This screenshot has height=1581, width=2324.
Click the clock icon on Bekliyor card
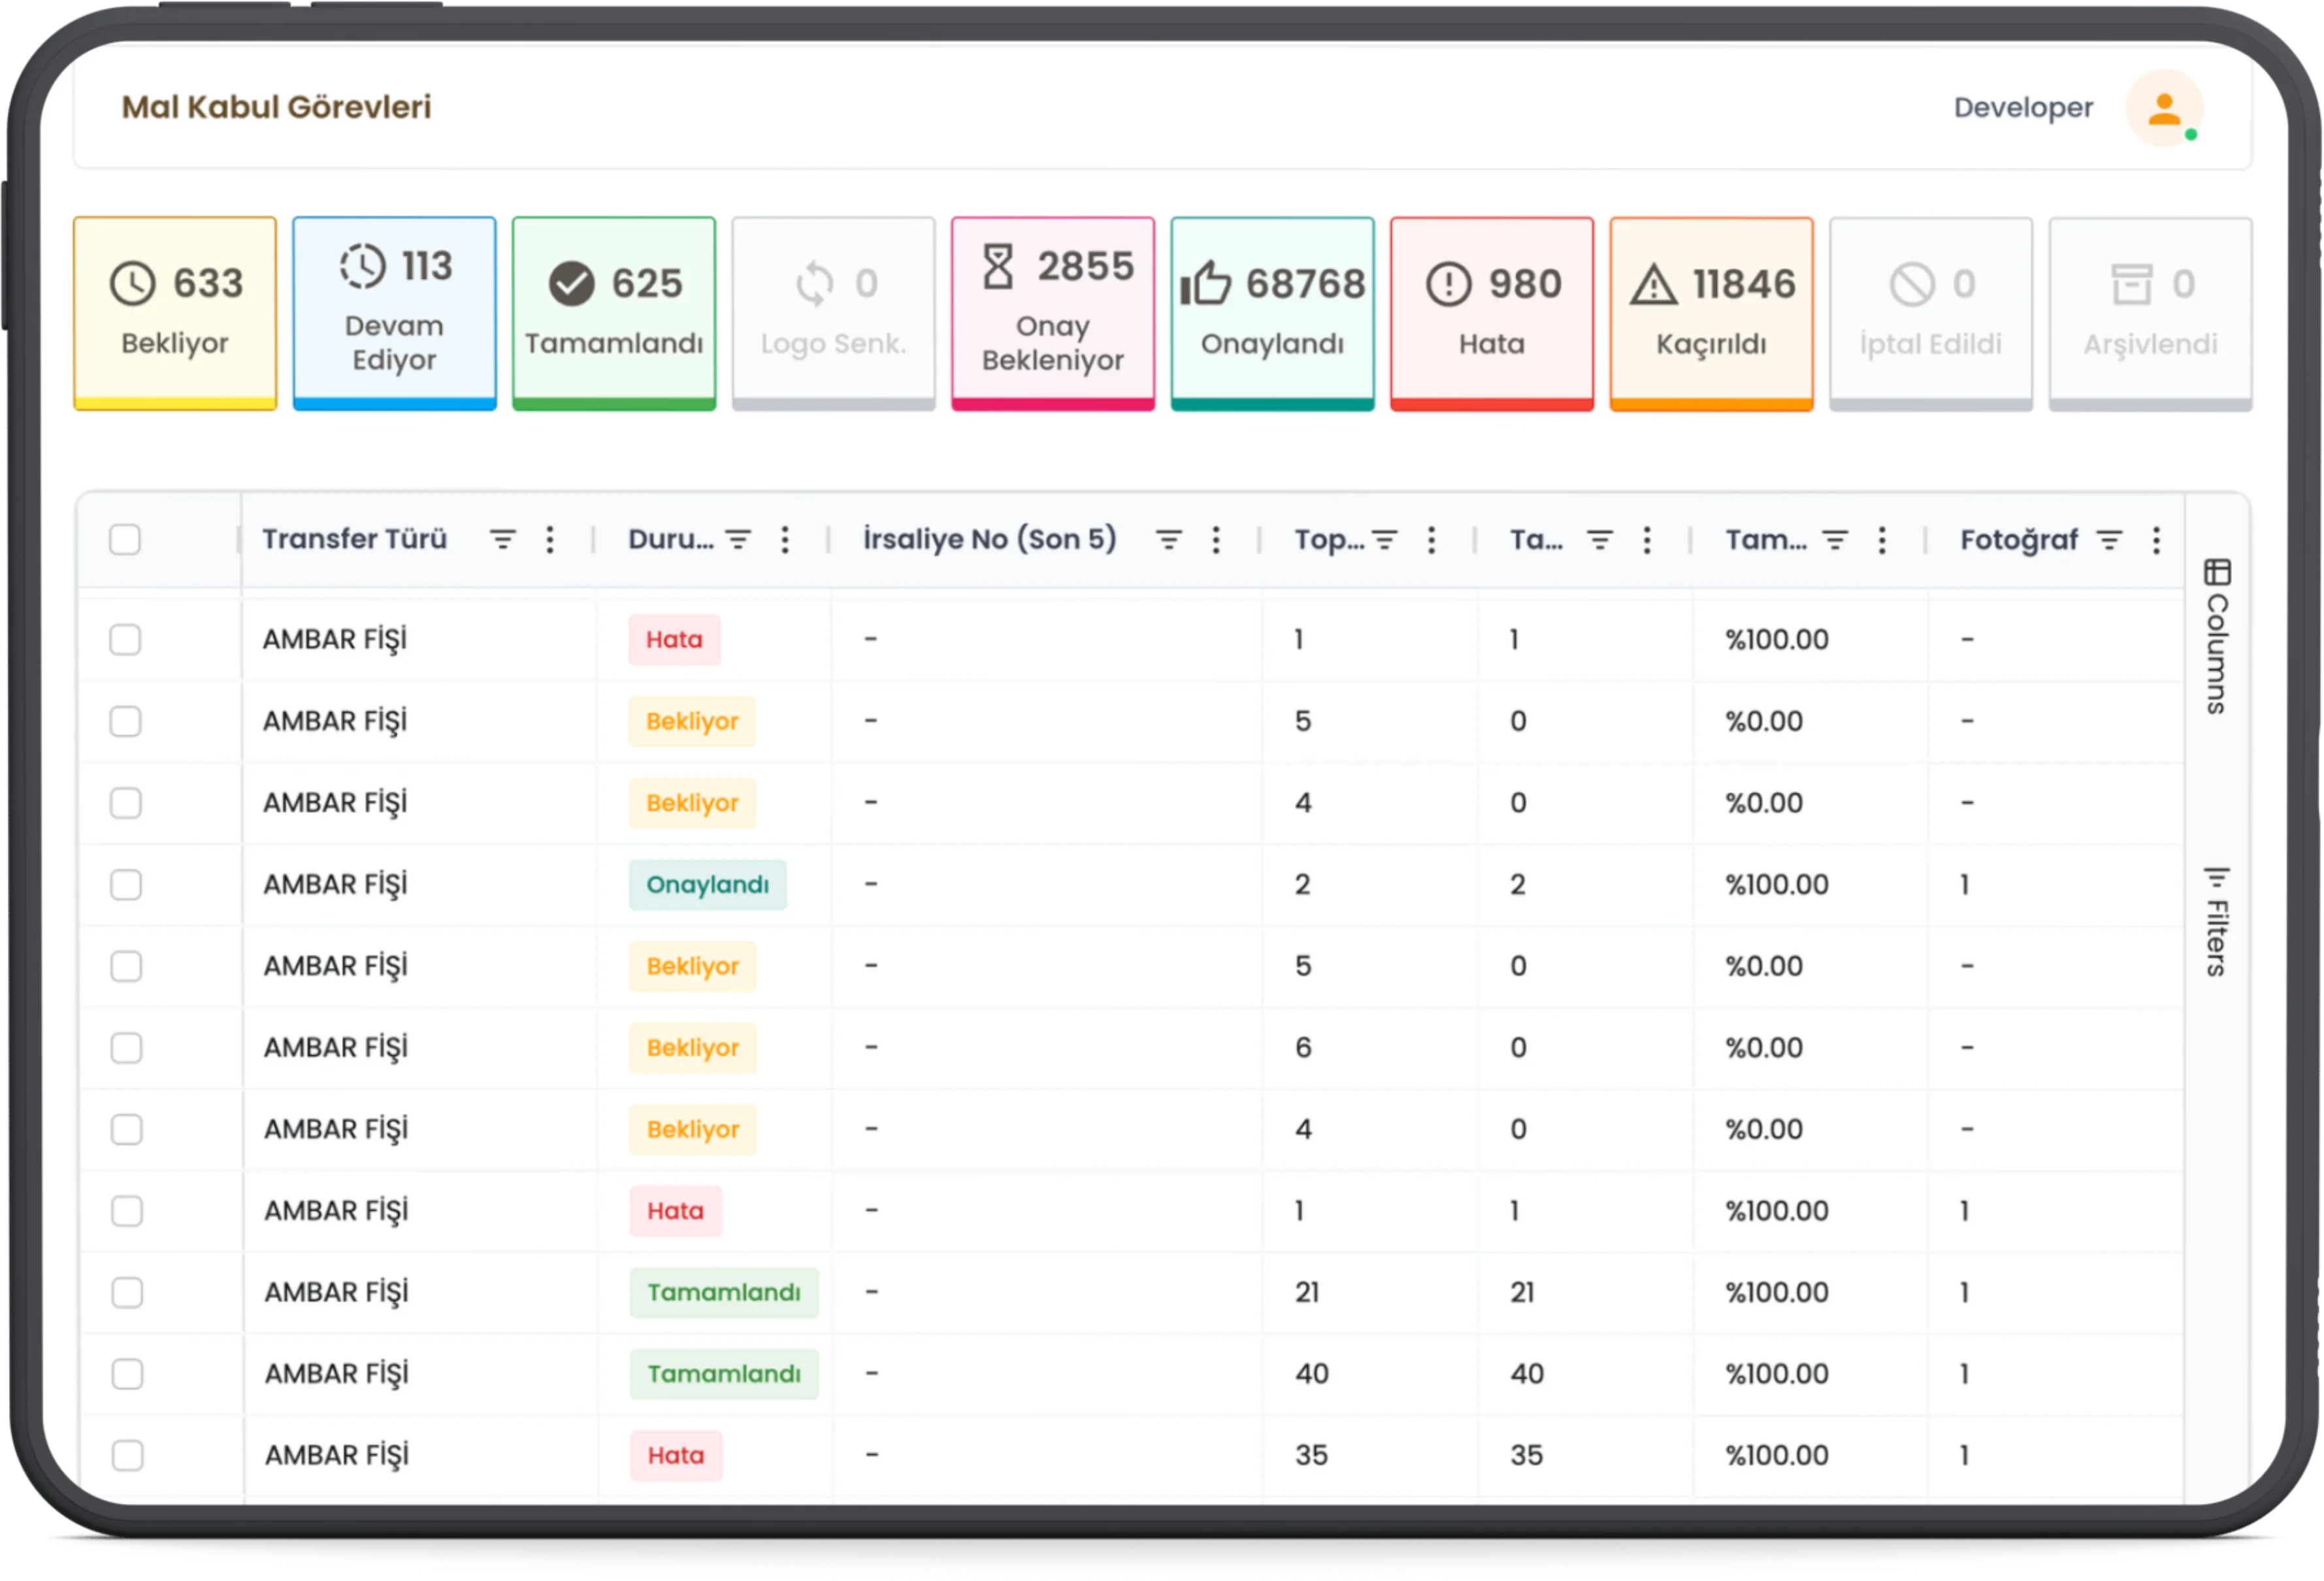[x=132, y=283]
